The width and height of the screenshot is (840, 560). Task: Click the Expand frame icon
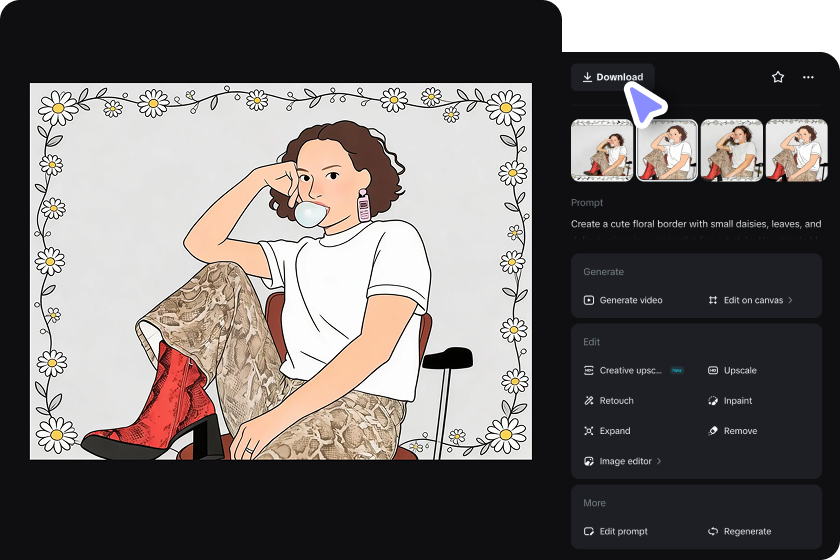coord(589,431)
